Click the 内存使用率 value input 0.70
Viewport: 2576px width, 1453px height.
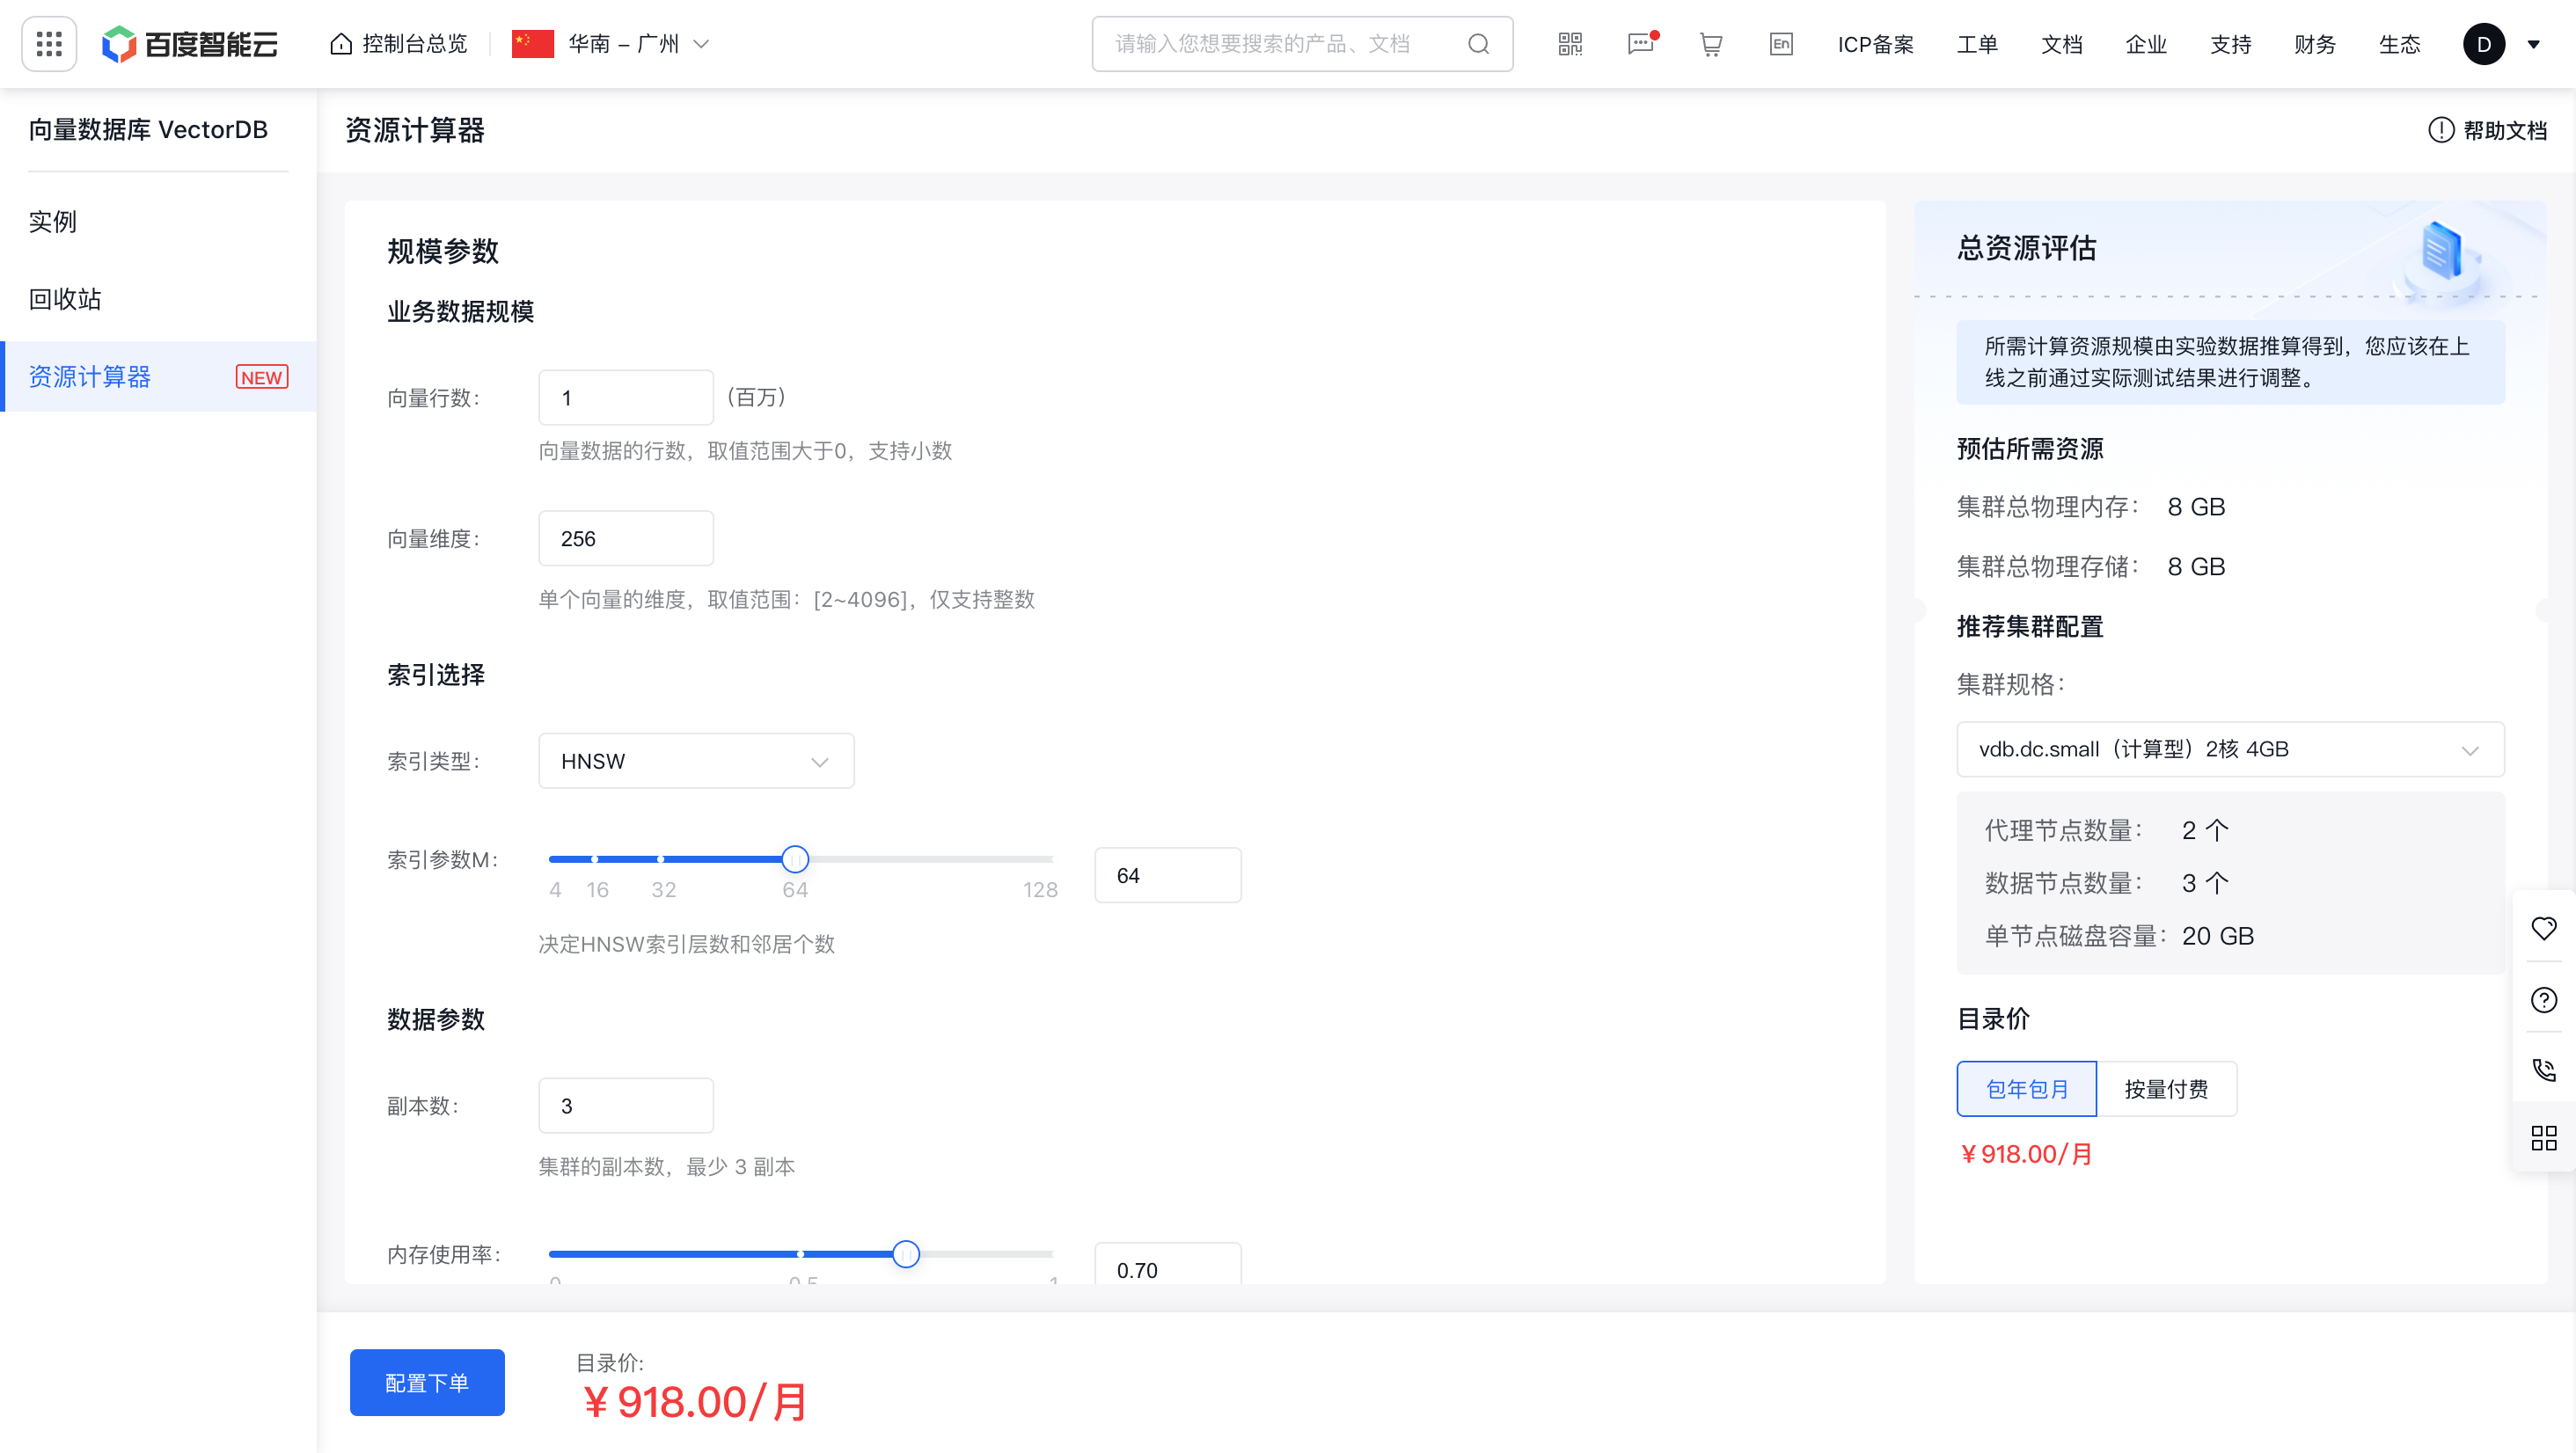pyautogui.click(x=1167, y=1265)
